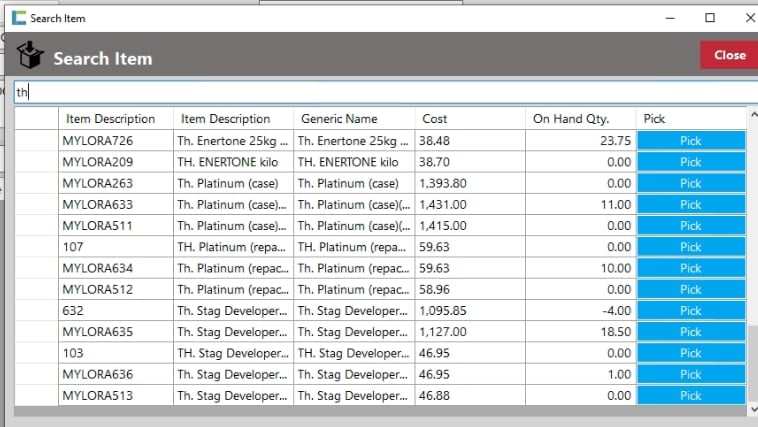Pick item 632 Th. Stag Developer

pos(690,311)
